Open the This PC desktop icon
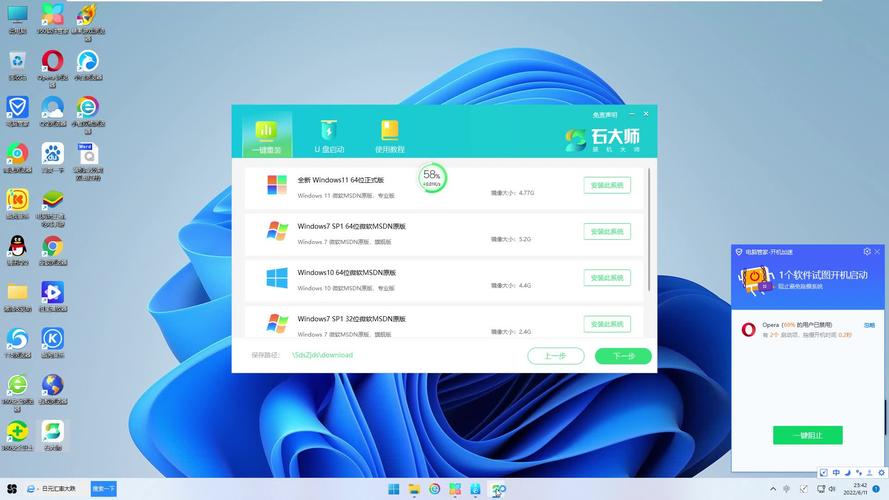This screenshot has height=500, width=889. (18, 19)
